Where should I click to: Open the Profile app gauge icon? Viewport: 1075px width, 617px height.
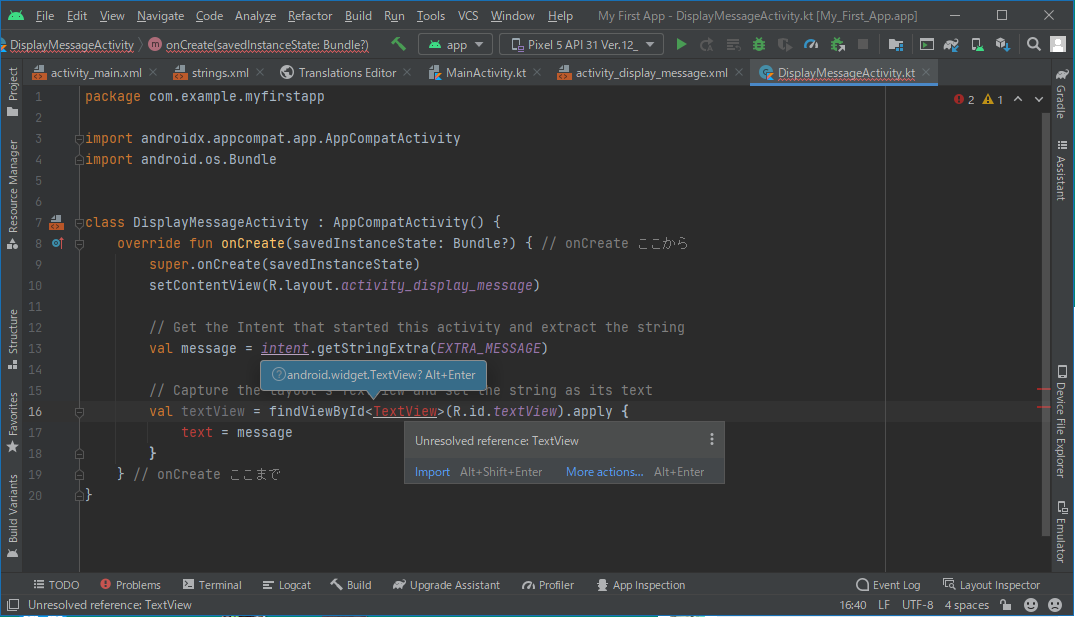tap(811, 45)
